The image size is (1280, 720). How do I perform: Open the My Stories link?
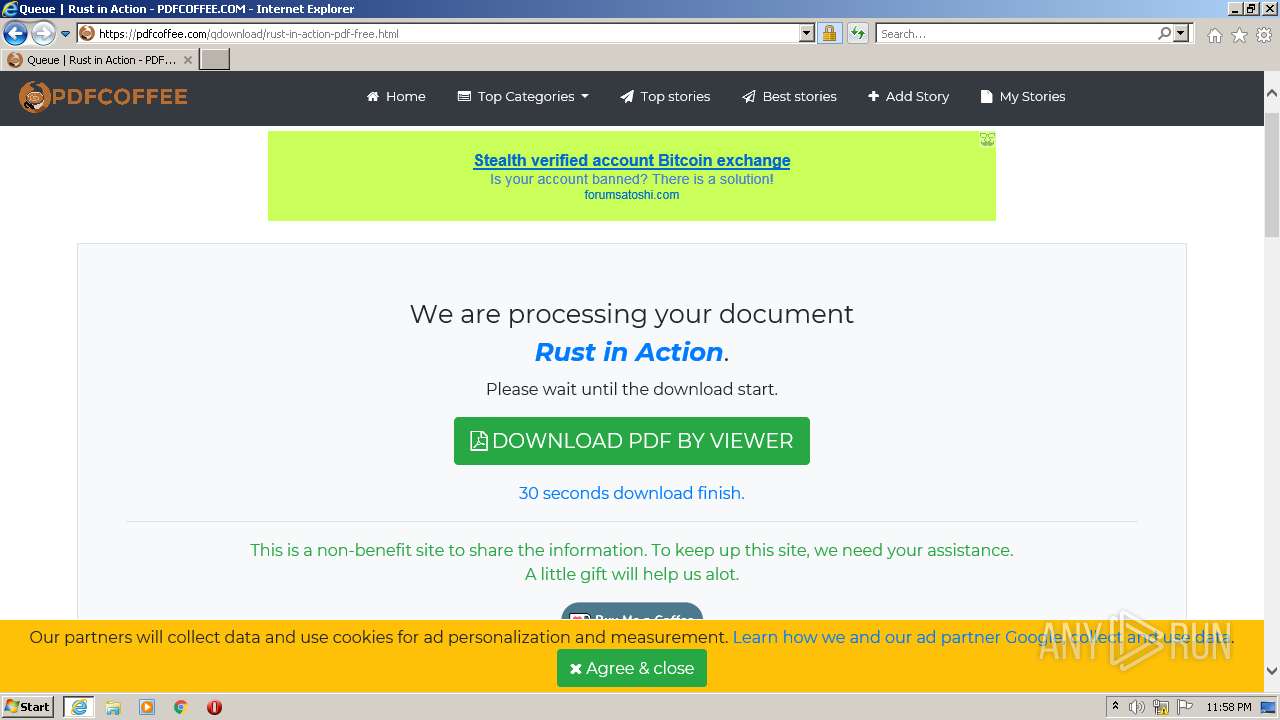click(x=1023, y=97)
